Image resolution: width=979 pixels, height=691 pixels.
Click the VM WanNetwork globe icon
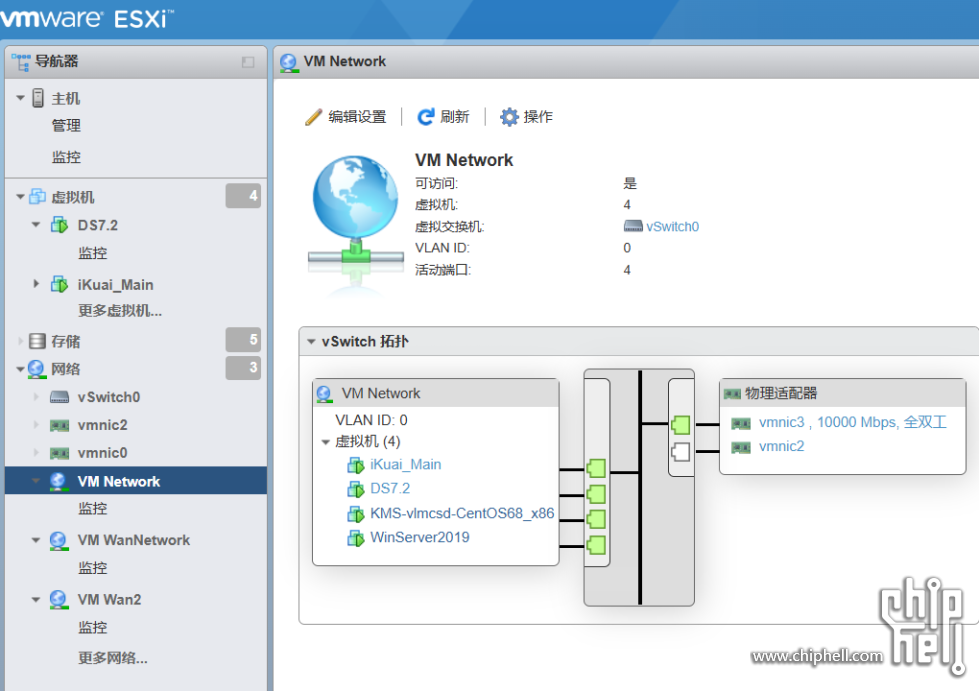coord(59,541)
